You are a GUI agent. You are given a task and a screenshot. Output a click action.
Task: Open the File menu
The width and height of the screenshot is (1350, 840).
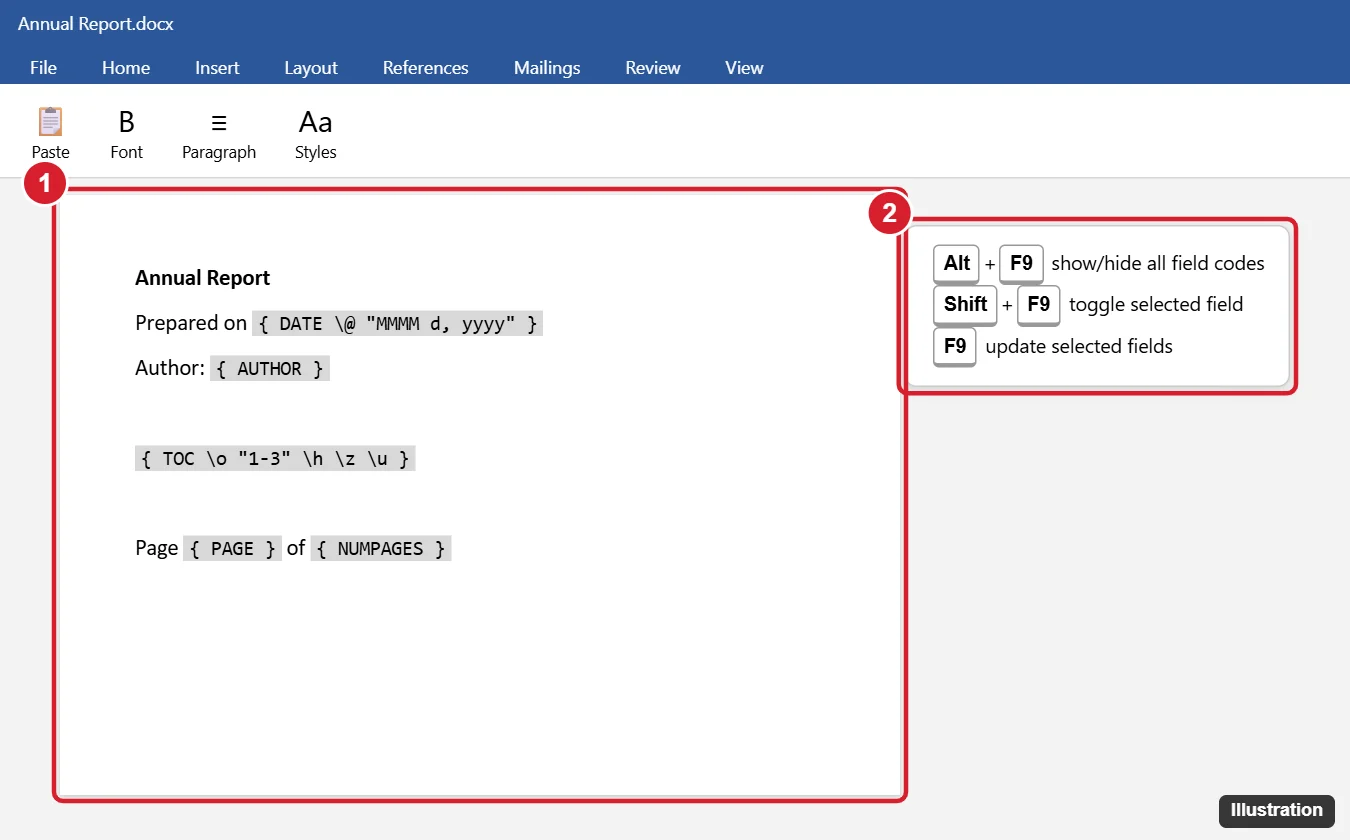[x=43, y=68]
